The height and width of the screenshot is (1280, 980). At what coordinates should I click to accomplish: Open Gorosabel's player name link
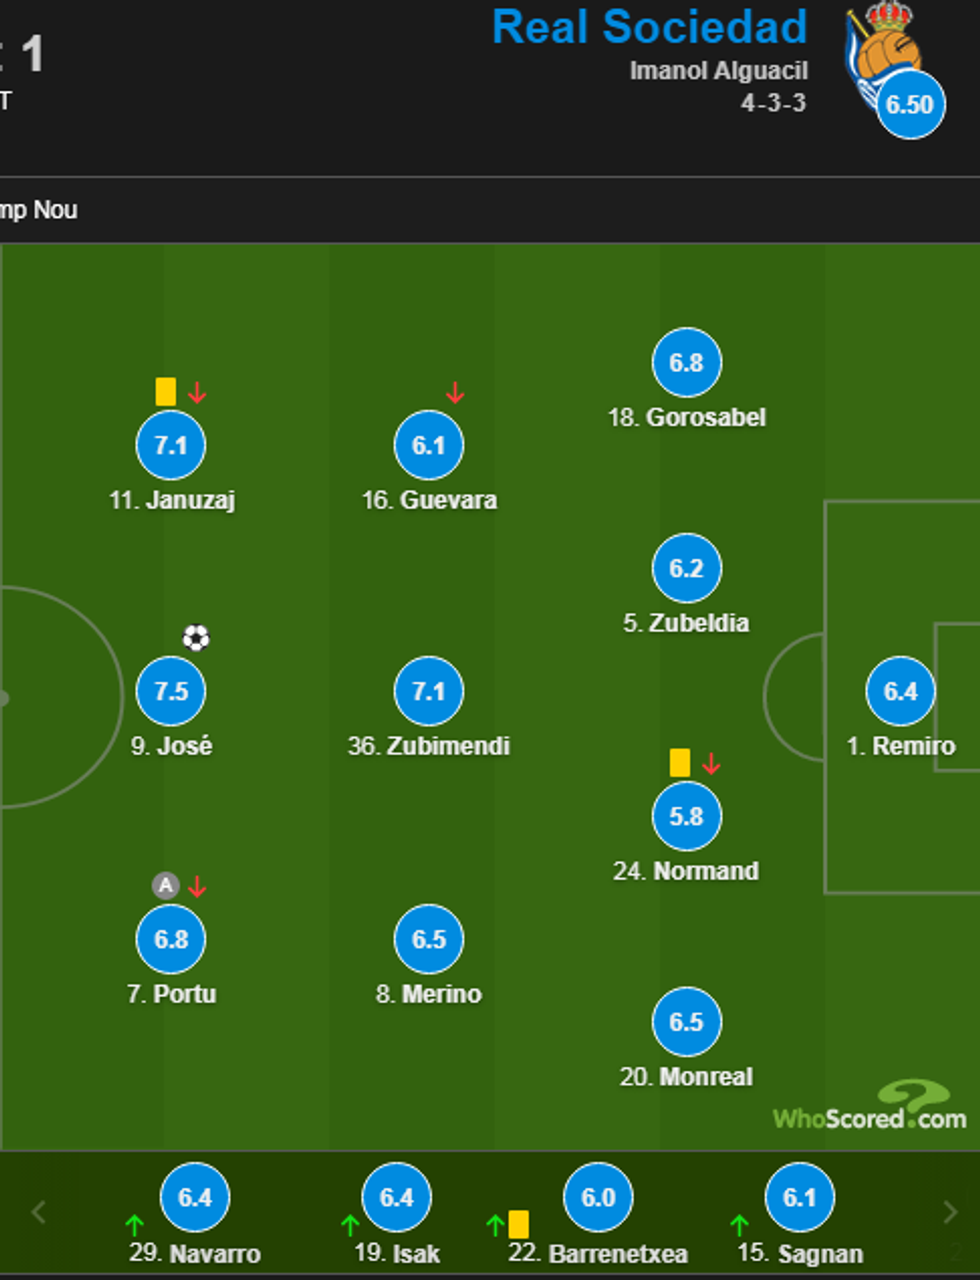coord(687,417)
